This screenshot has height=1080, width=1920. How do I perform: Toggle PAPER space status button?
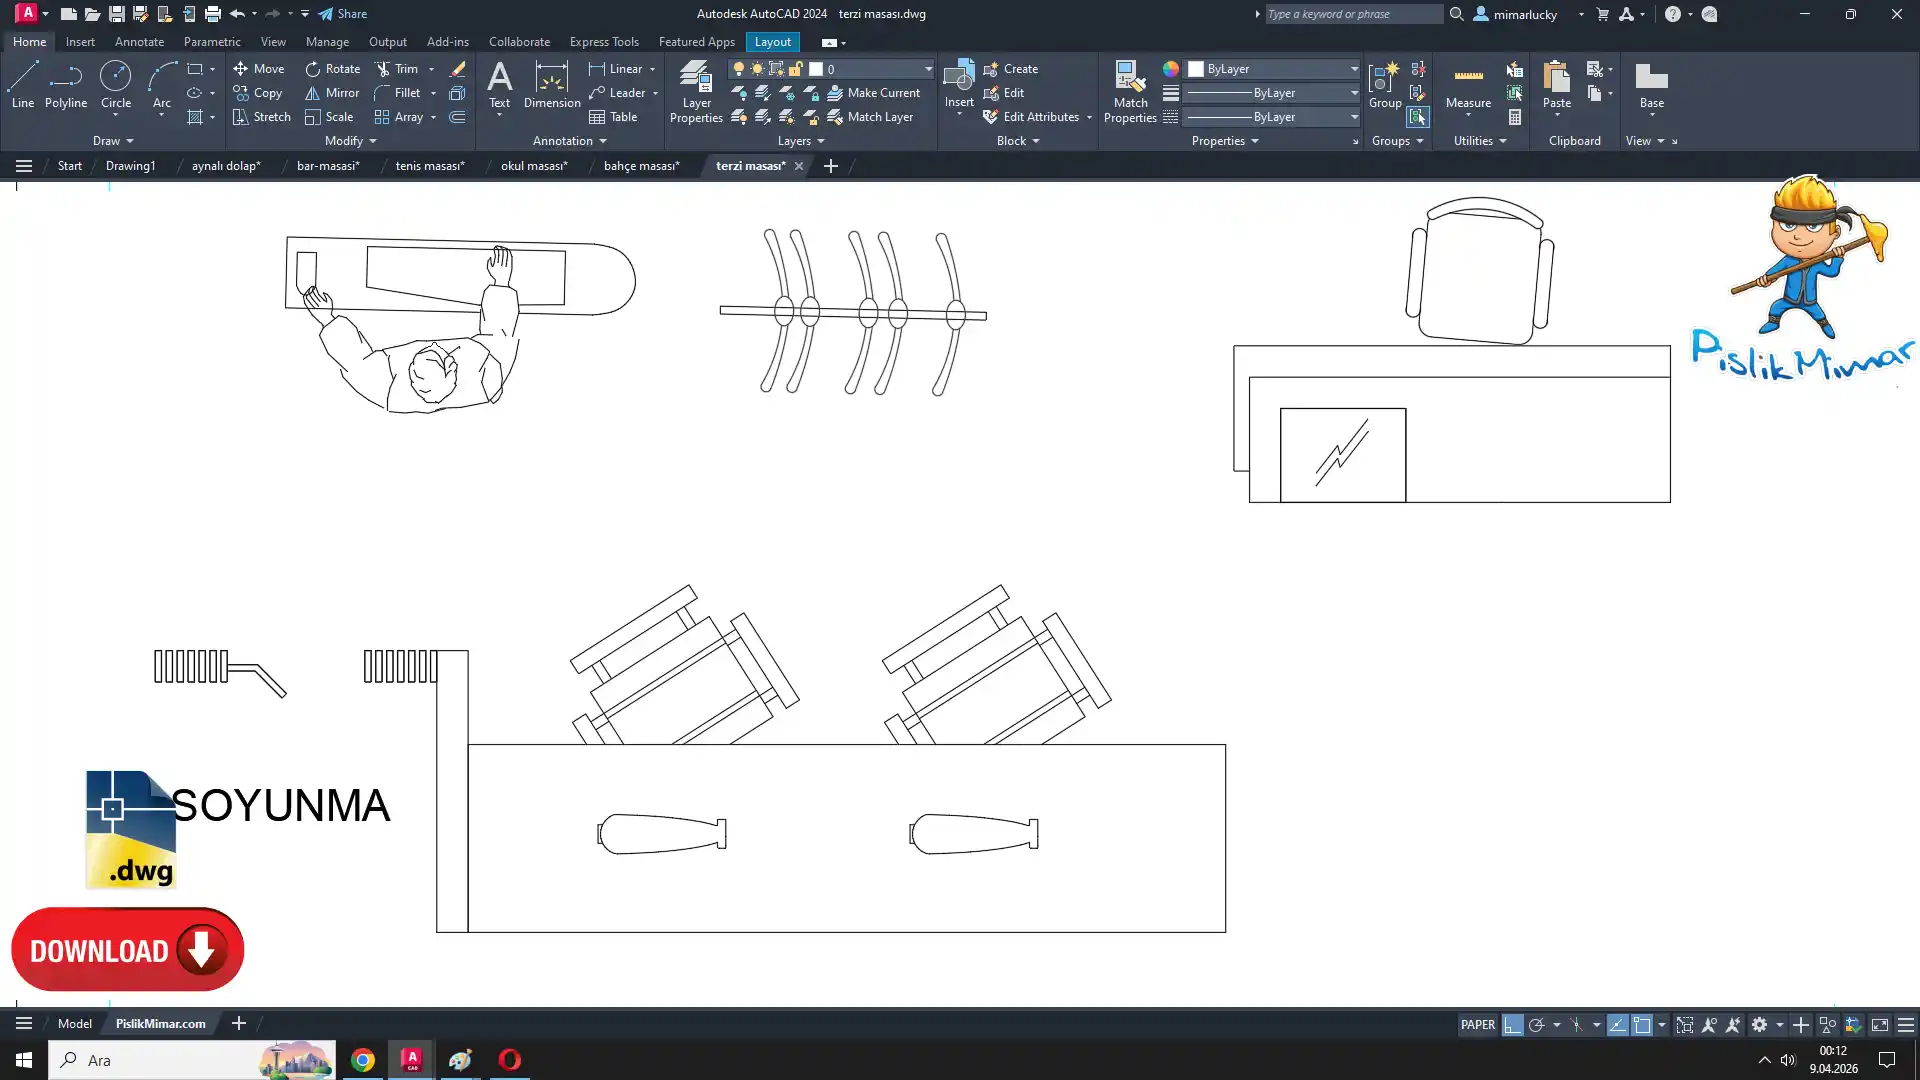(x=1477, y=1025)
